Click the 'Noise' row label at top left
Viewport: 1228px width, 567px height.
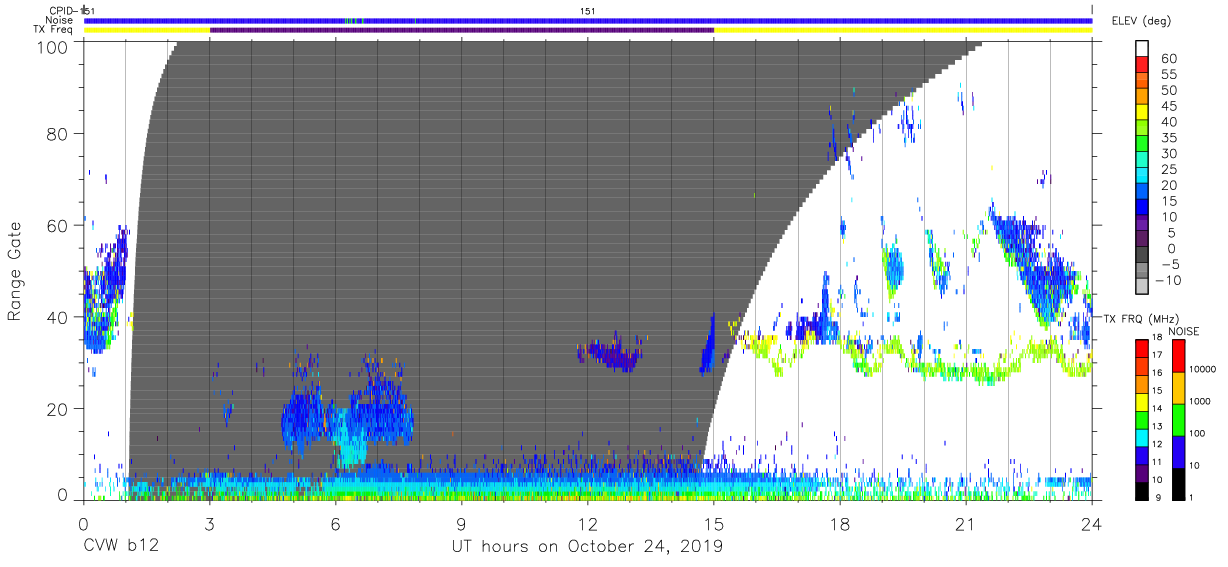coord(59,20)
